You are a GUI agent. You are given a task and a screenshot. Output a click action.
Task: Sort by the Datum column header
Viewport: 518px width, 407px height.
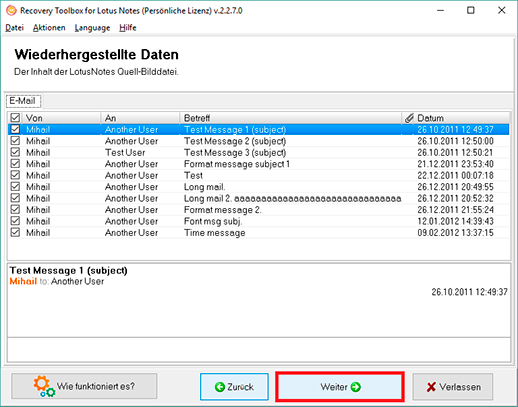[x=462, y=118]
